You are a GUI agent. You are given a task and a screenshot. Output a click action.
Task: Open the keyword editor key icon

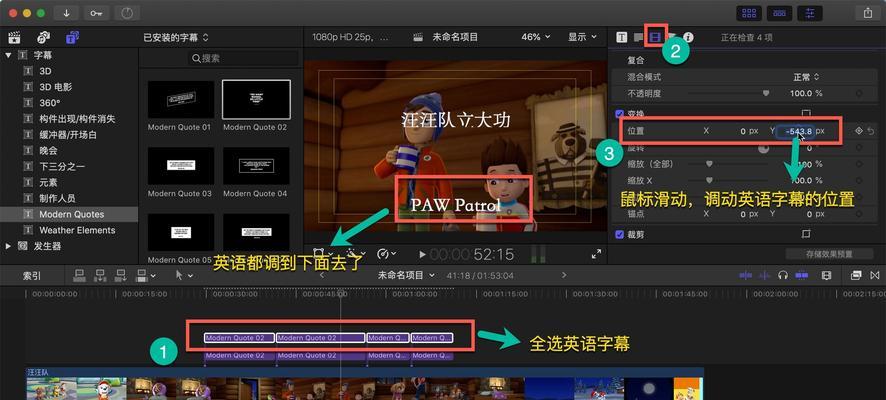coord(97,12)
